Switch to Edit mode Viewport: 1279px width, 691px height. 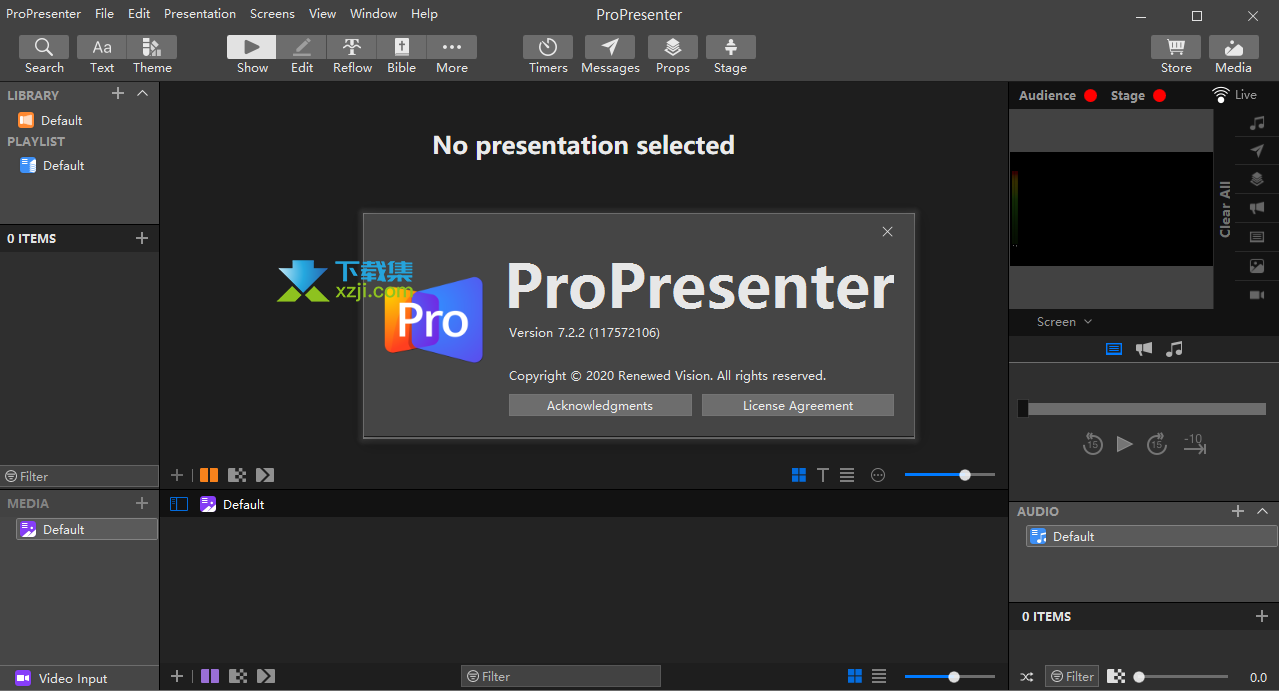click(302, 55)
